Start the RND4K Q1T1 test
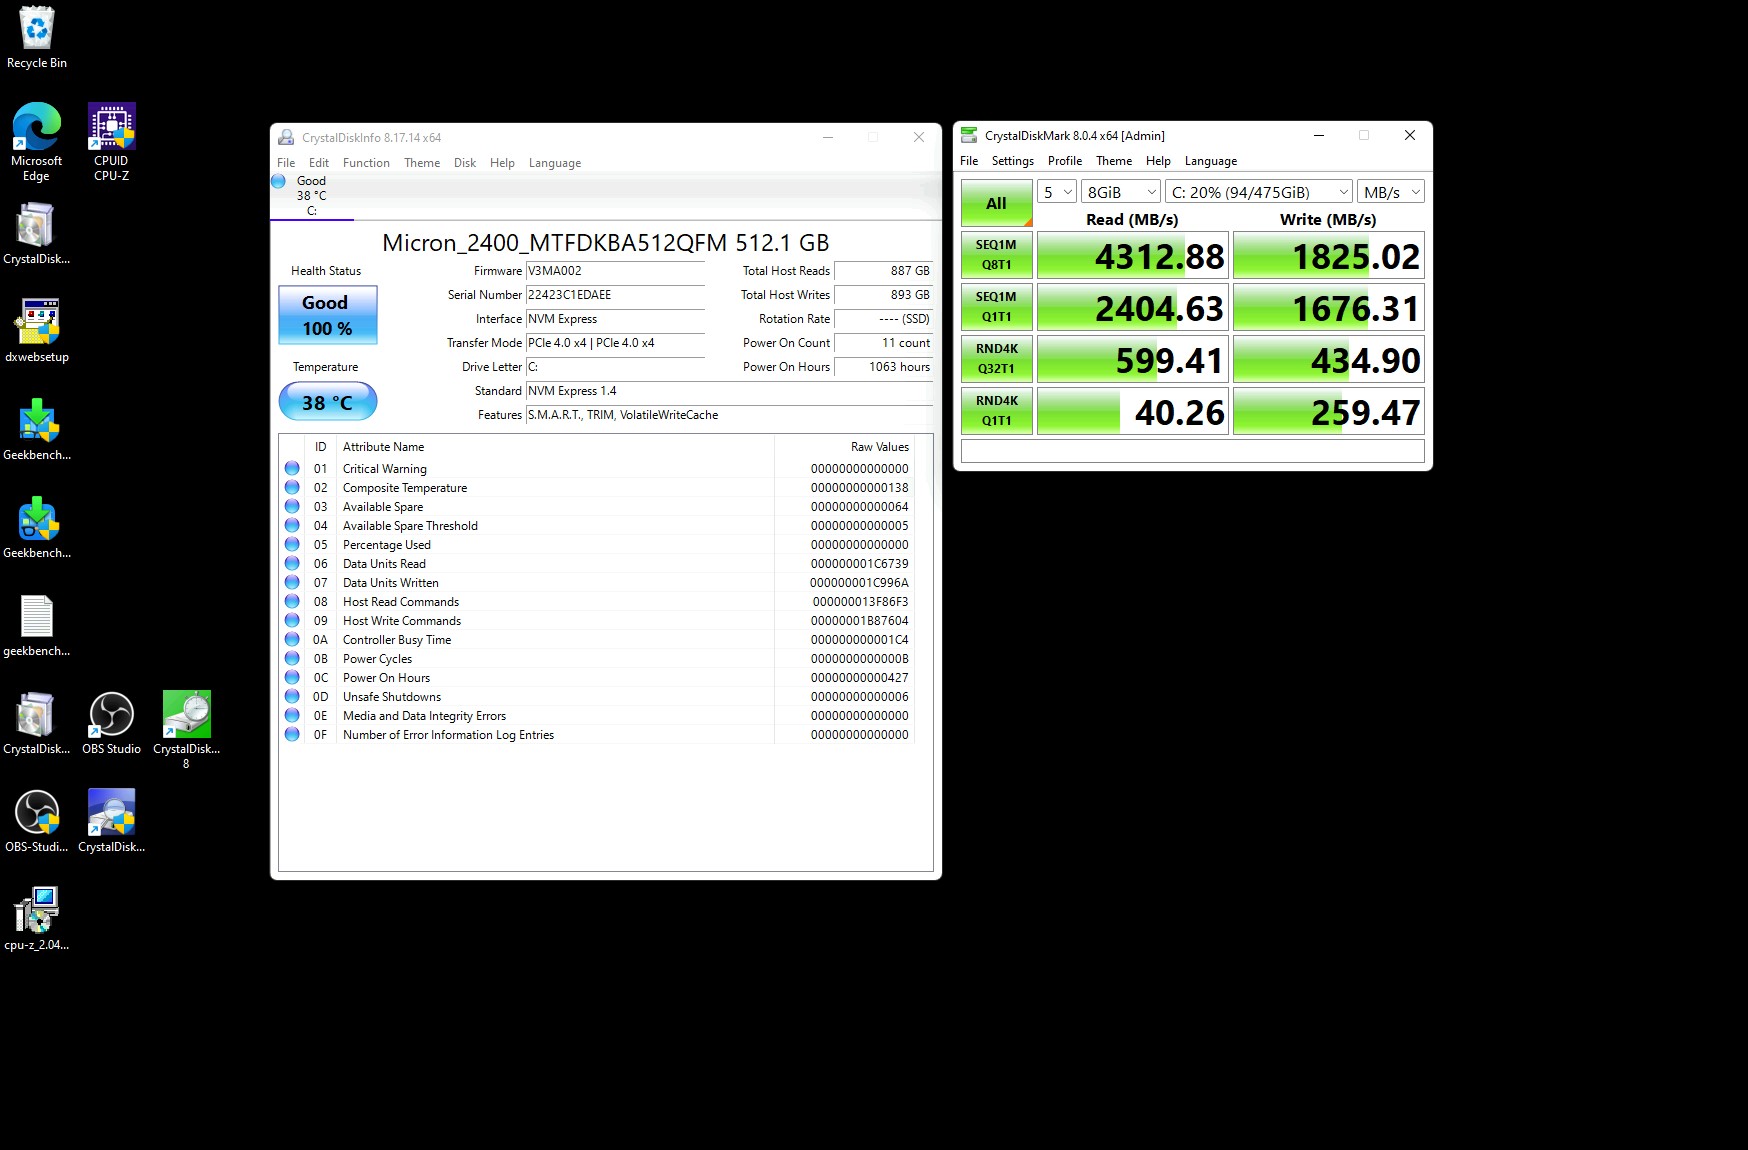This screenshot has width=1748, height=1150. click(996, 411)
